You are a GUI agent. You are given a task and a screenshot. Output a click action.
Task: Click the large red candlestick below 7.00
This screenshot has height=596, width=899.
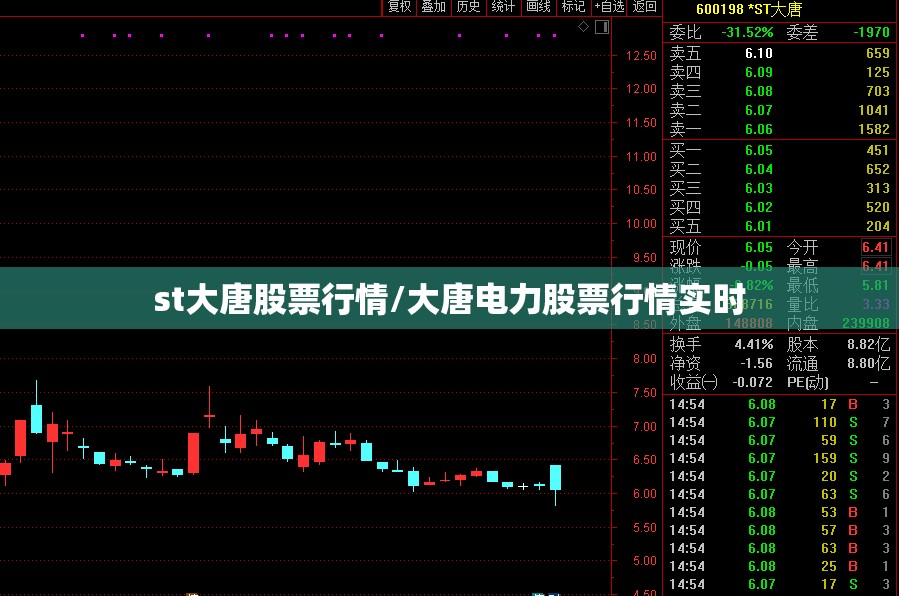(194, 453)
